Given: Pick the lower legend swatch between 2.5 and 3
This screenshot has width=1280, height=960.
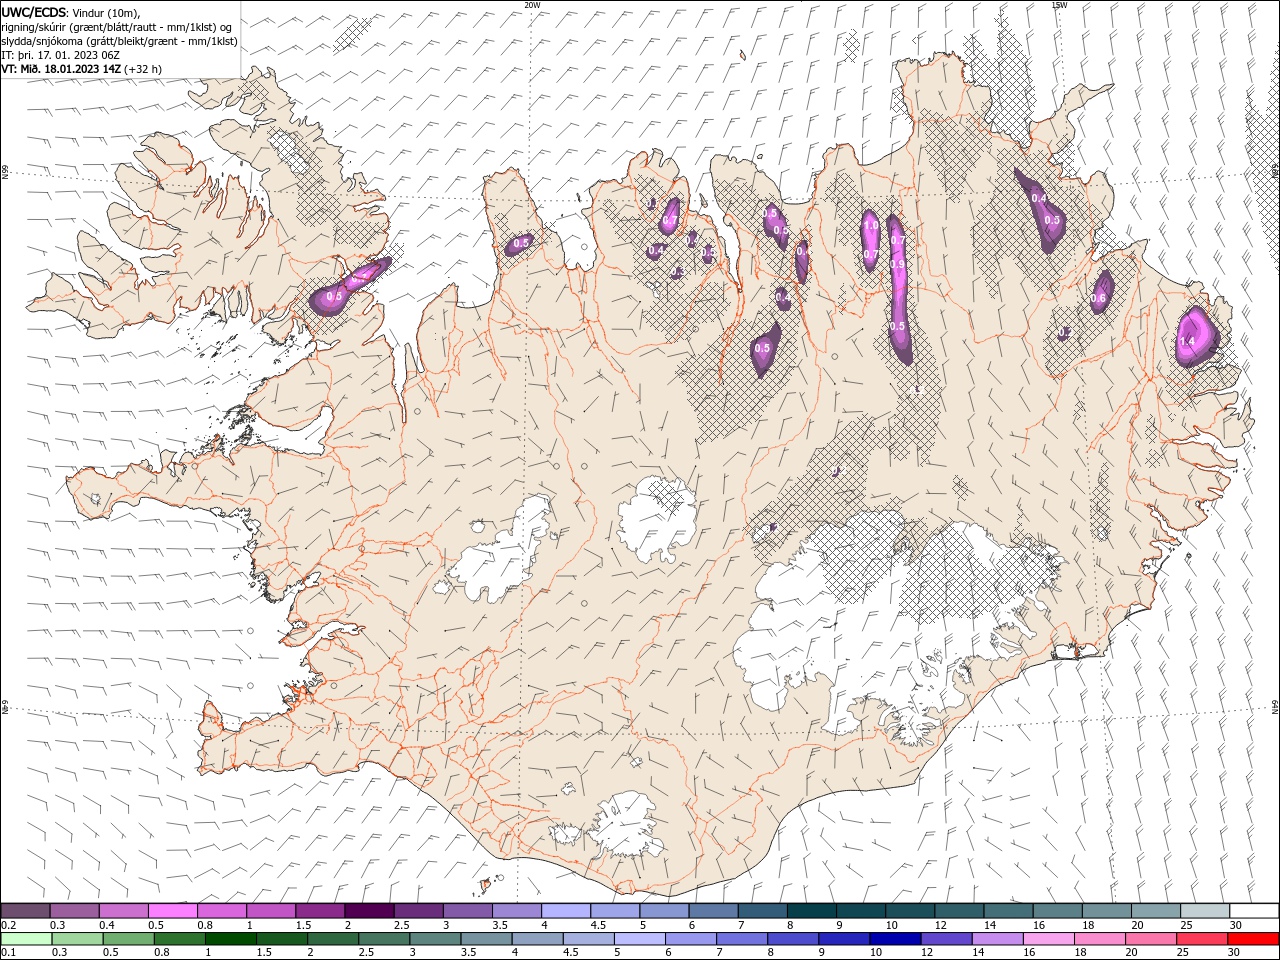Looking at the screenshot, I should [384, 939].
